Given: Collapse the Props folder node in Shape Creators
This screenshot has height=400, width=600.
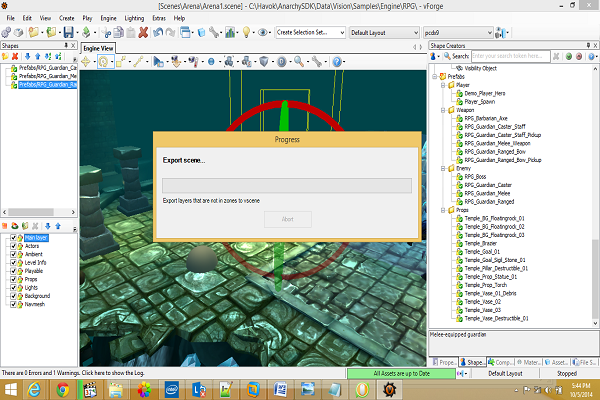Looking at the screenshot, I should coord(443,210).
